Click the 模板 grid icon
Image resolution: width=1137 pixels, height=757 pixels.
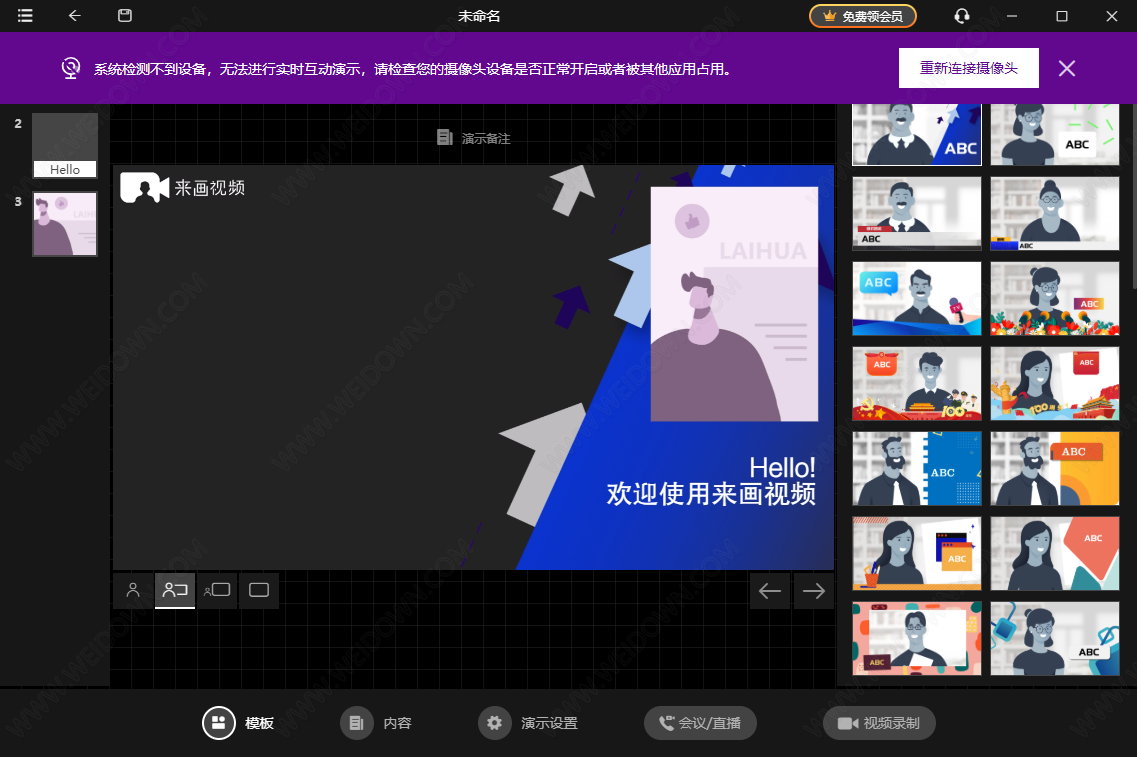pyautogui.click(x=218, y=723)
